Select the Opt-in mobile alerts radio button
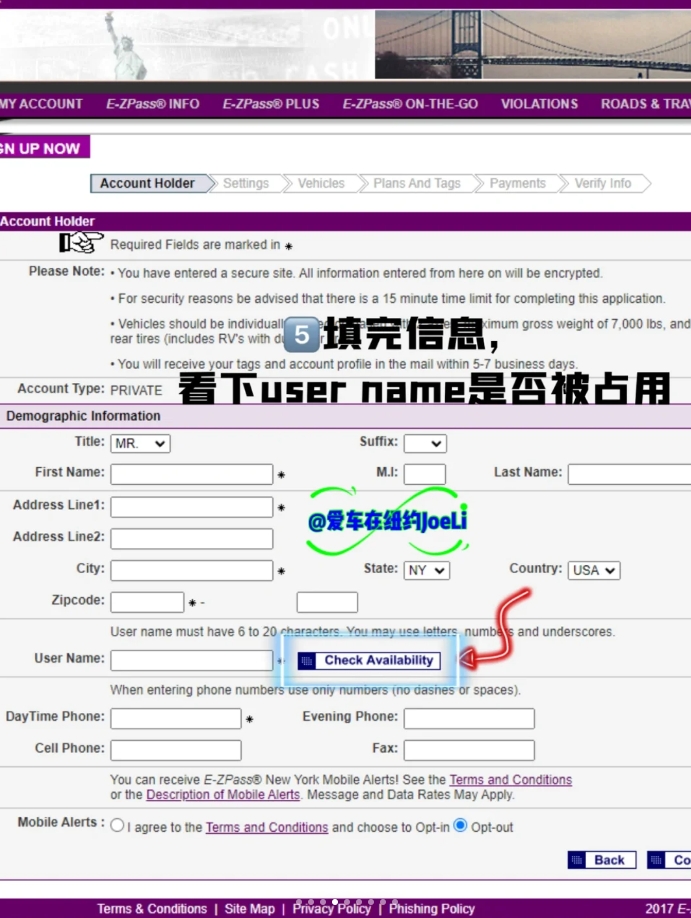 click(117, 825)
